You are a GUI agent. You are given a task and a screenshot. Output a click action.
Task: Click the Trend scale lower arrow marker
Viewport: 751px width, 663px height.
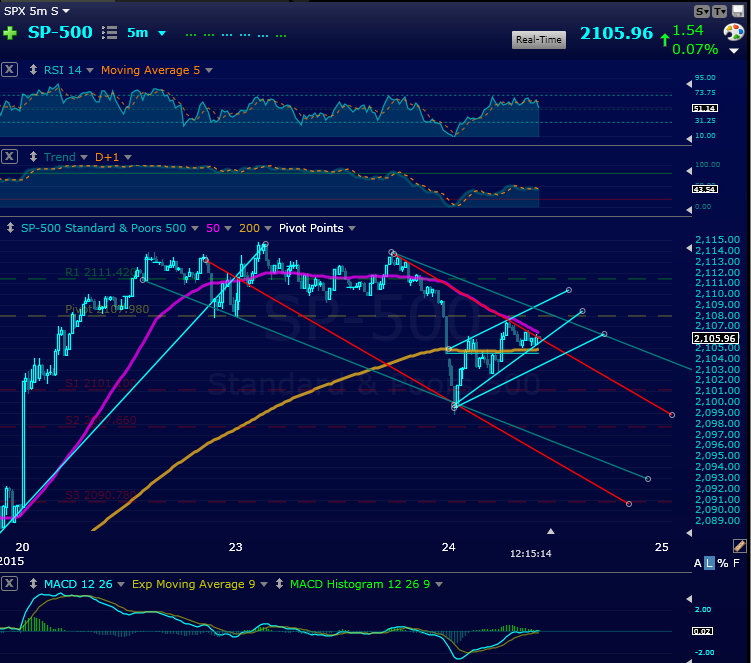(x=689, y=209)
